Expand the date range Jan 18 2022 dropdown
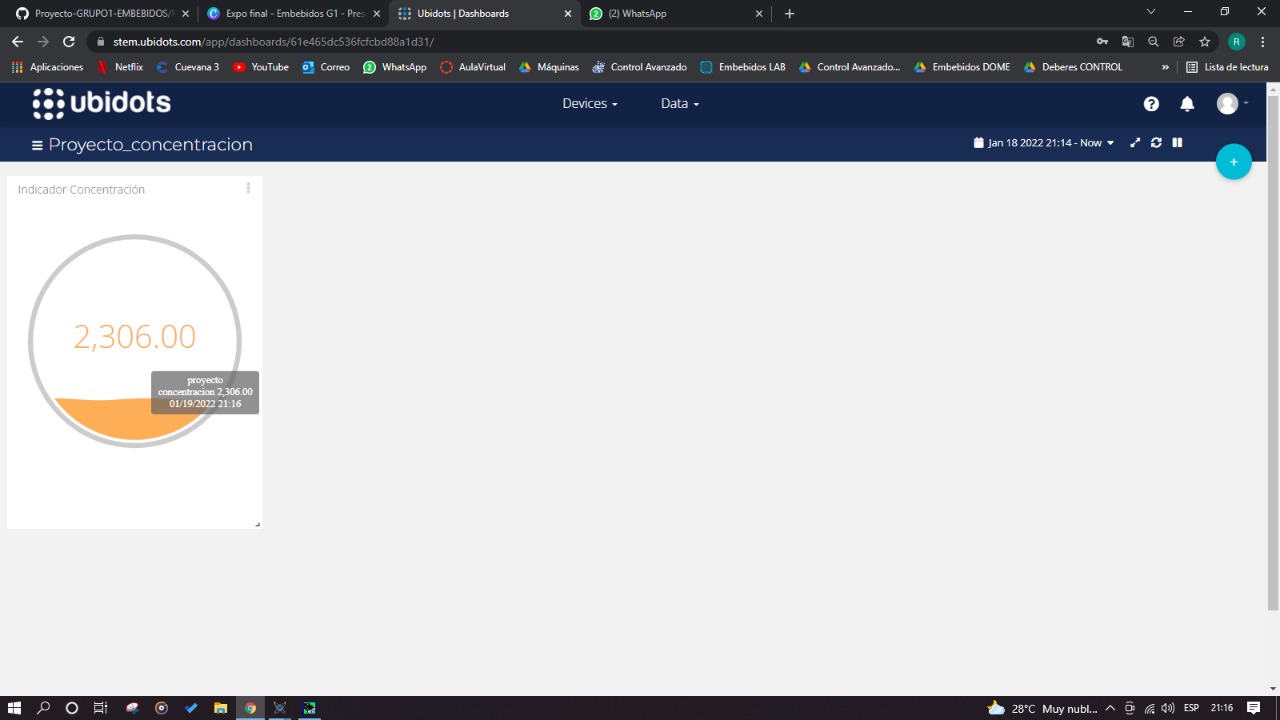The height and width of the screenshot is (720, 1280). click(1110, 142)
